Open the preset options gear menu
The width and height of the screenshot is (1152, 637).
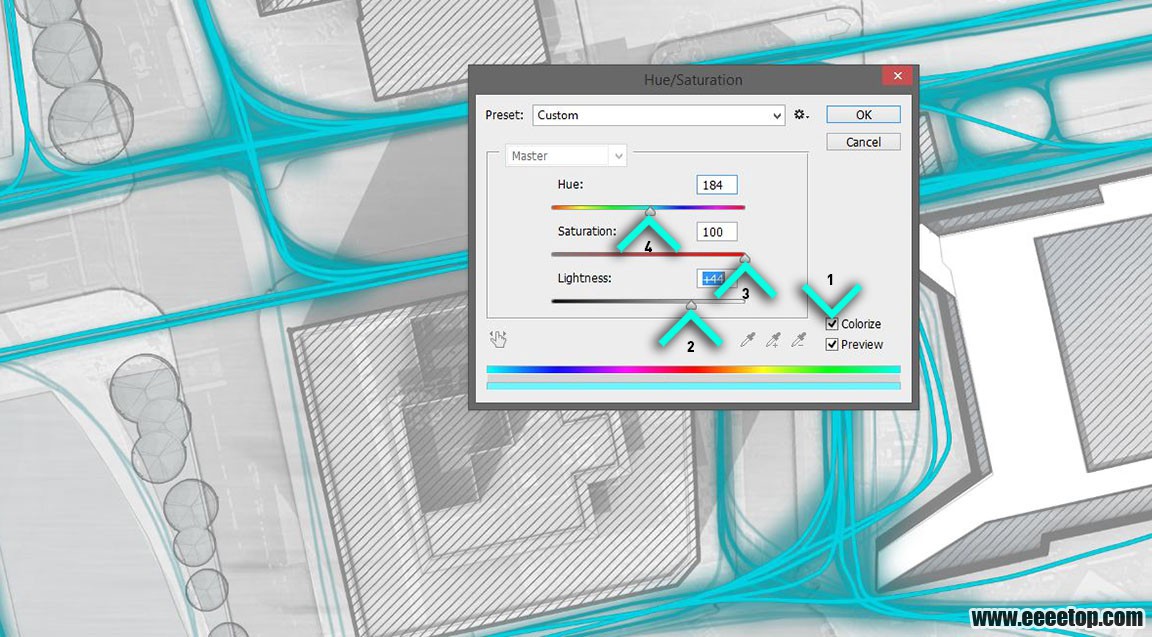801,115
